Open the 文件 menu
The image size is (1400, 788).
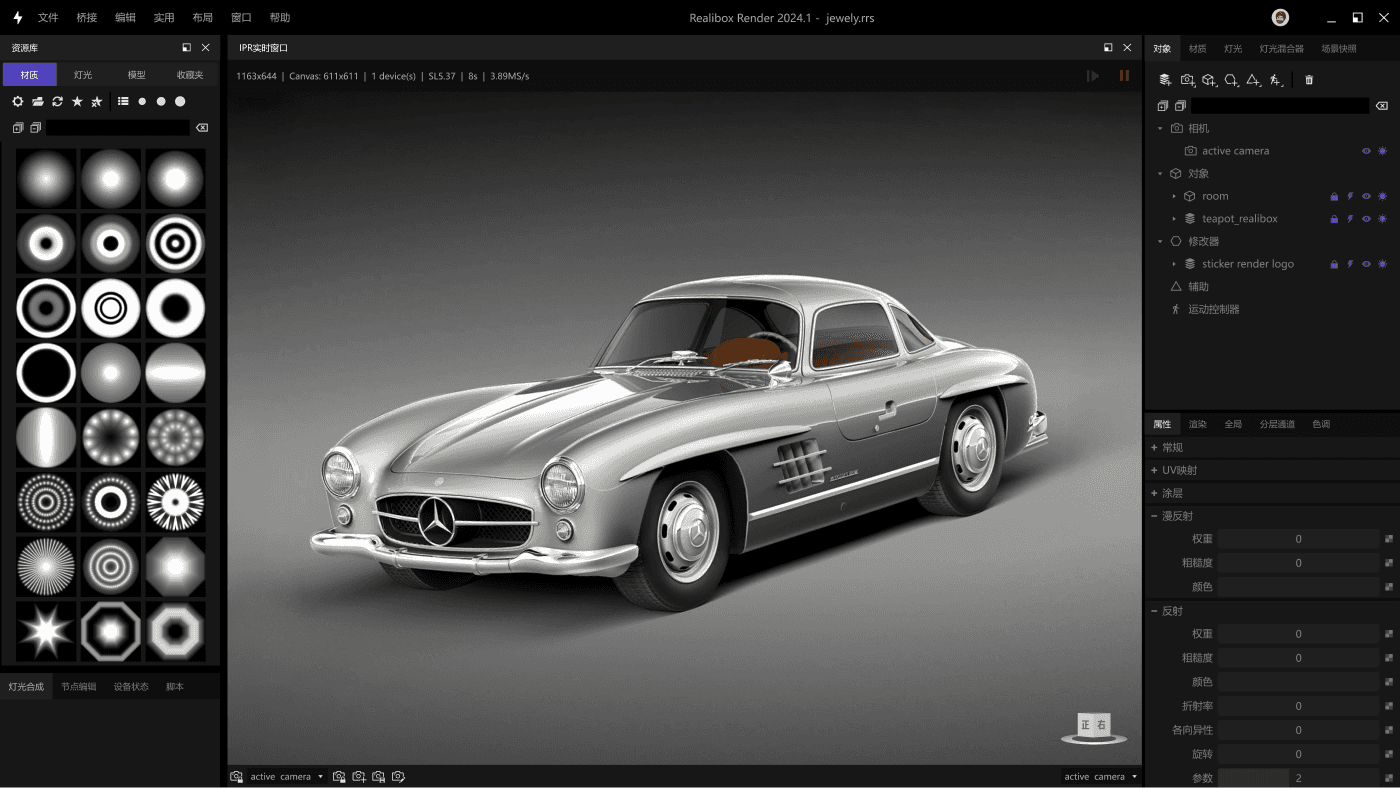click(x=48, y=18)
